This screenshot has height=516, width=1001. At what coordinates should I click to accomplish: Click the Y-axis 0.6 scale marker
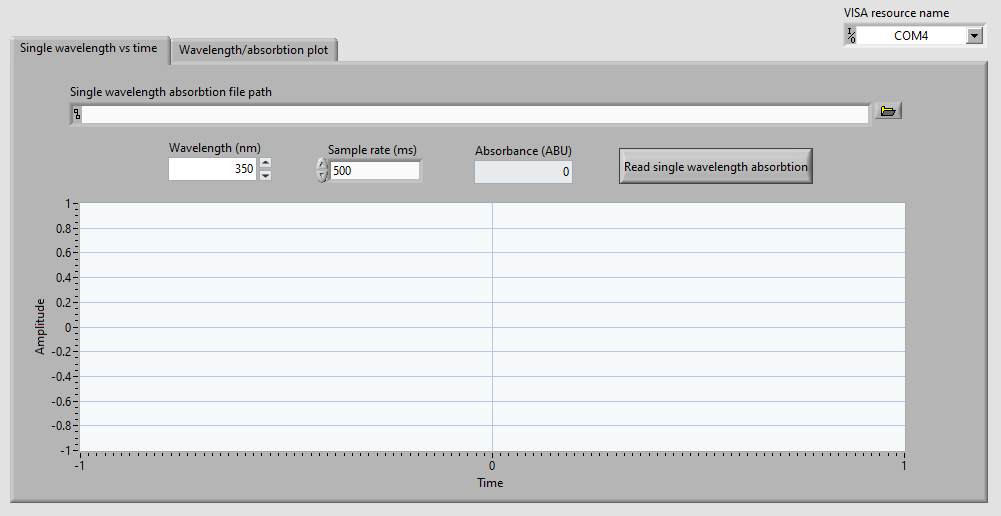62,253
